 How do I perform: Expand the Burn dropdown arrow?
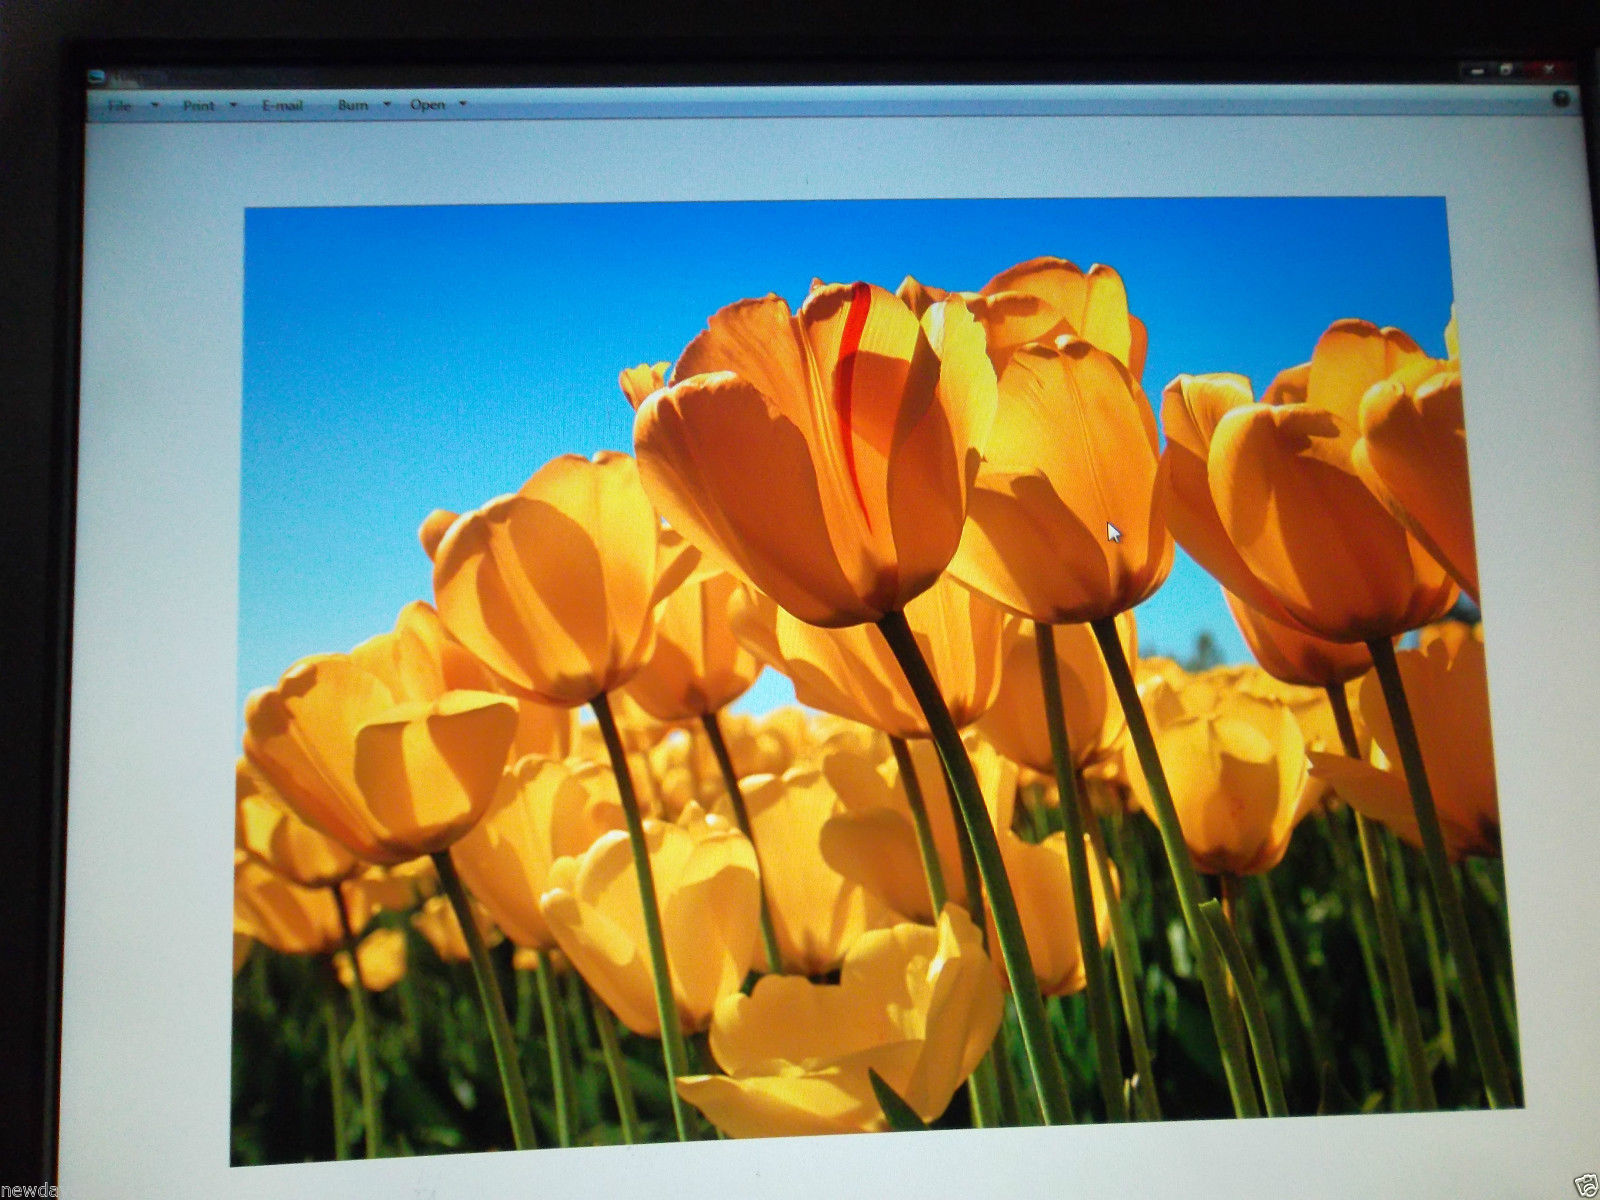pos(387,103)
